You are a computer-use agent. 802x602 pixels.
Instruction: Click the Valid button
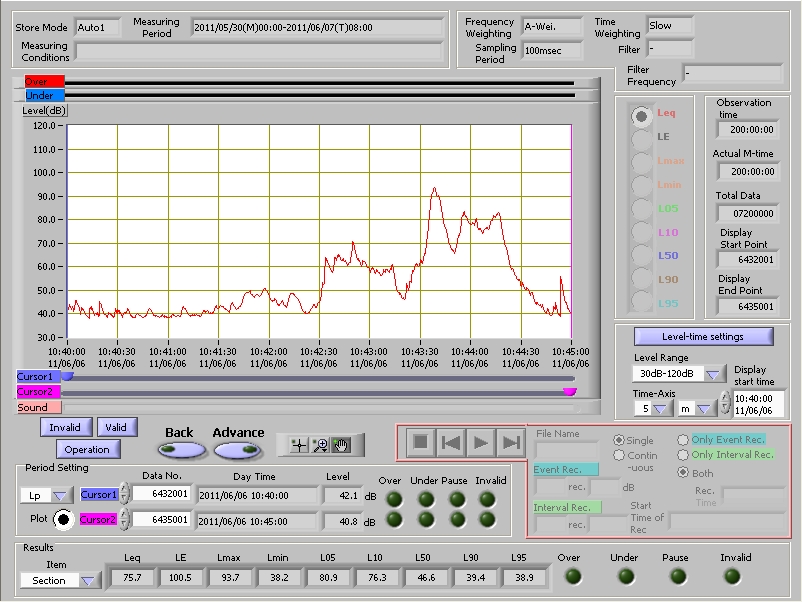[116, 427]
